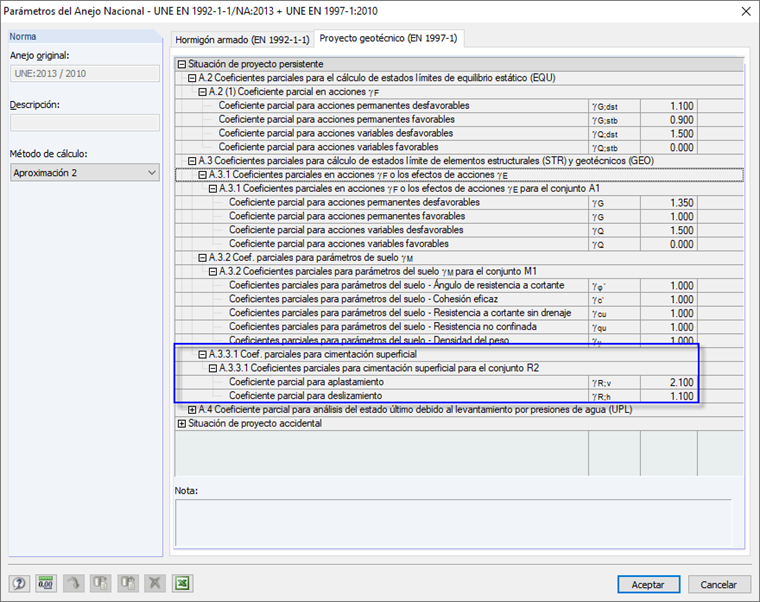Select the 0.900 value for γG;stb
Viewport: 760px width, 602px height.
[x=669, y=120]
